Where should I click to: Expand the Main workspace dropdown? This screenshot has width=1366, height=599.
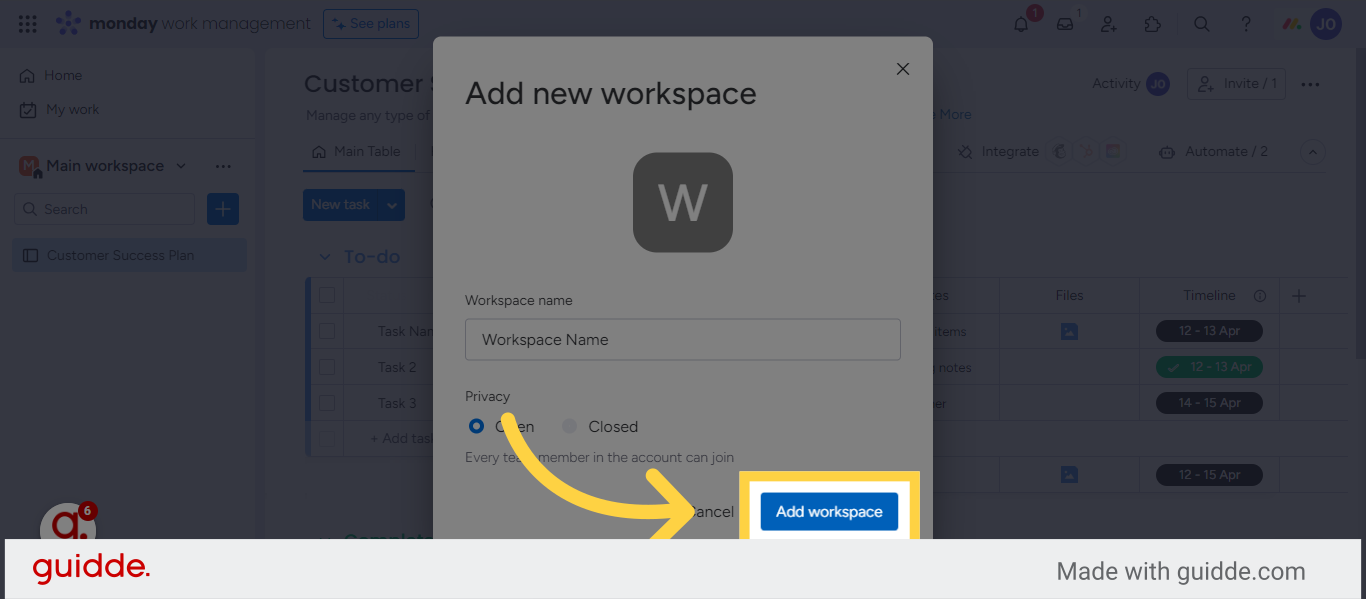[180, 165]
